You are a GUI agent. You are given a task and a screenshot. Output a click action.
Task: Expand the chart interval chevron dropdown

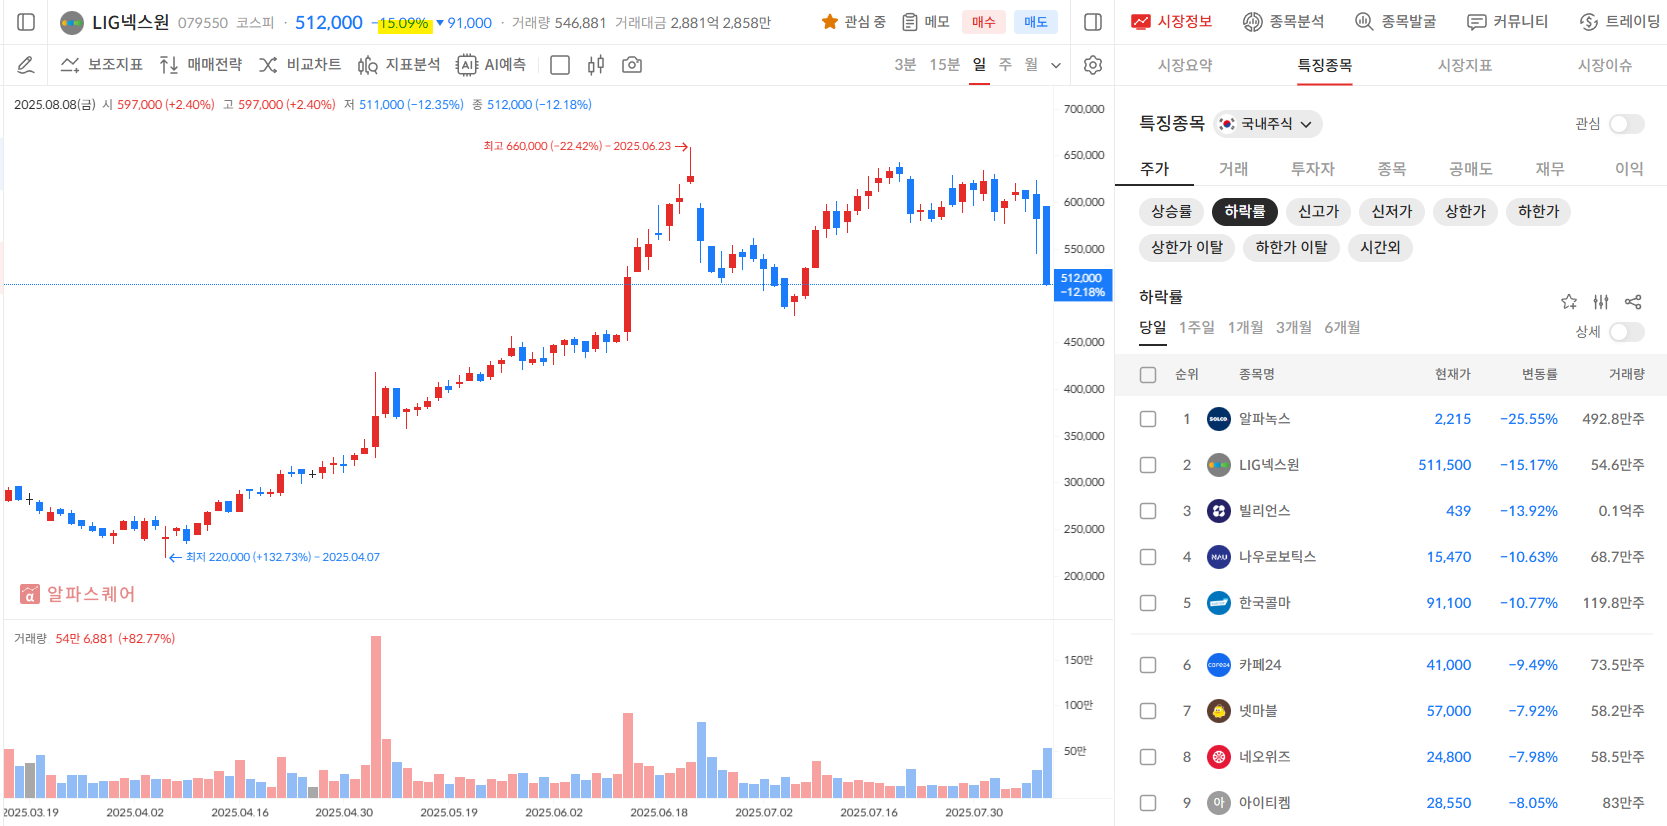[x=1056, y=65]
